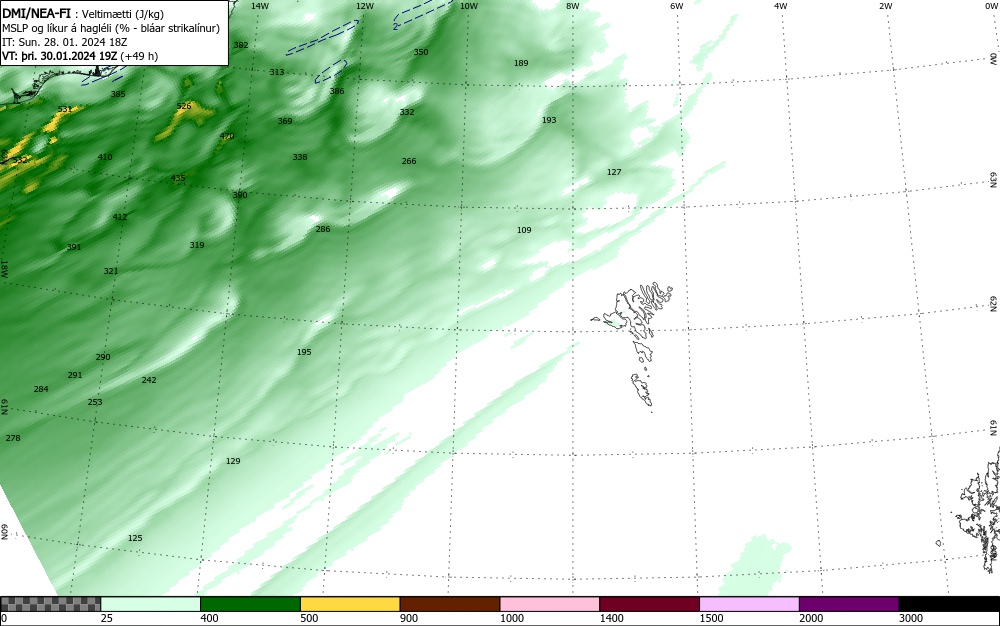Click the checkered 0–25 legend swatch
Viewport: 1000px width, 626px height.
click(50, 604)
